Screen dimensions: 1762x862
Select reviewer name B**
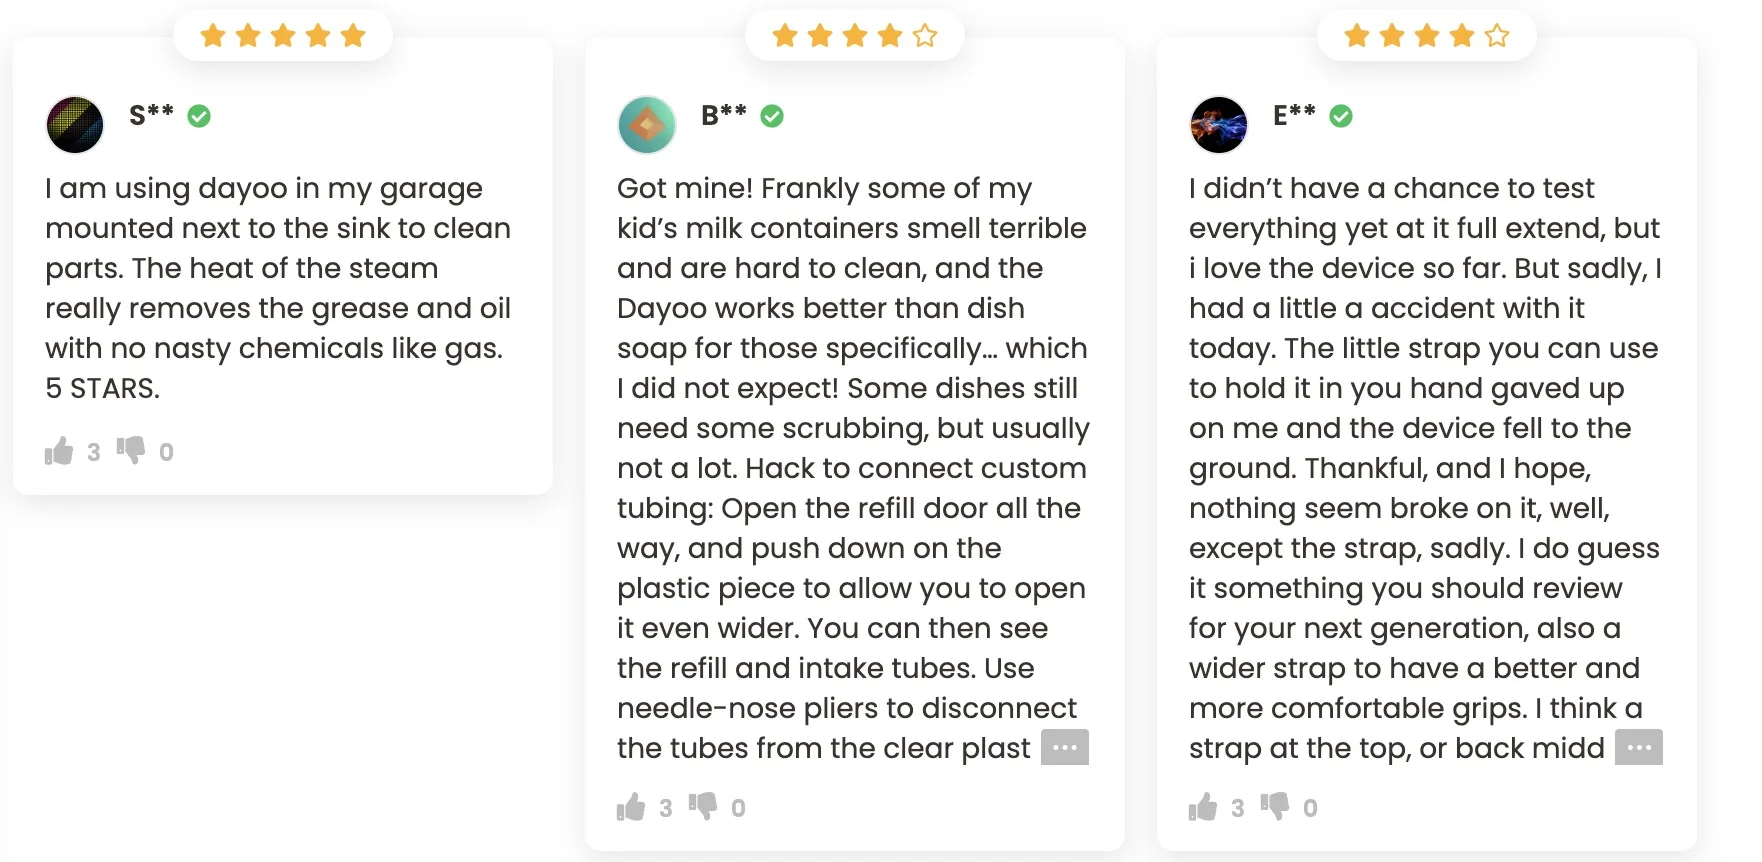click(723, 115)
